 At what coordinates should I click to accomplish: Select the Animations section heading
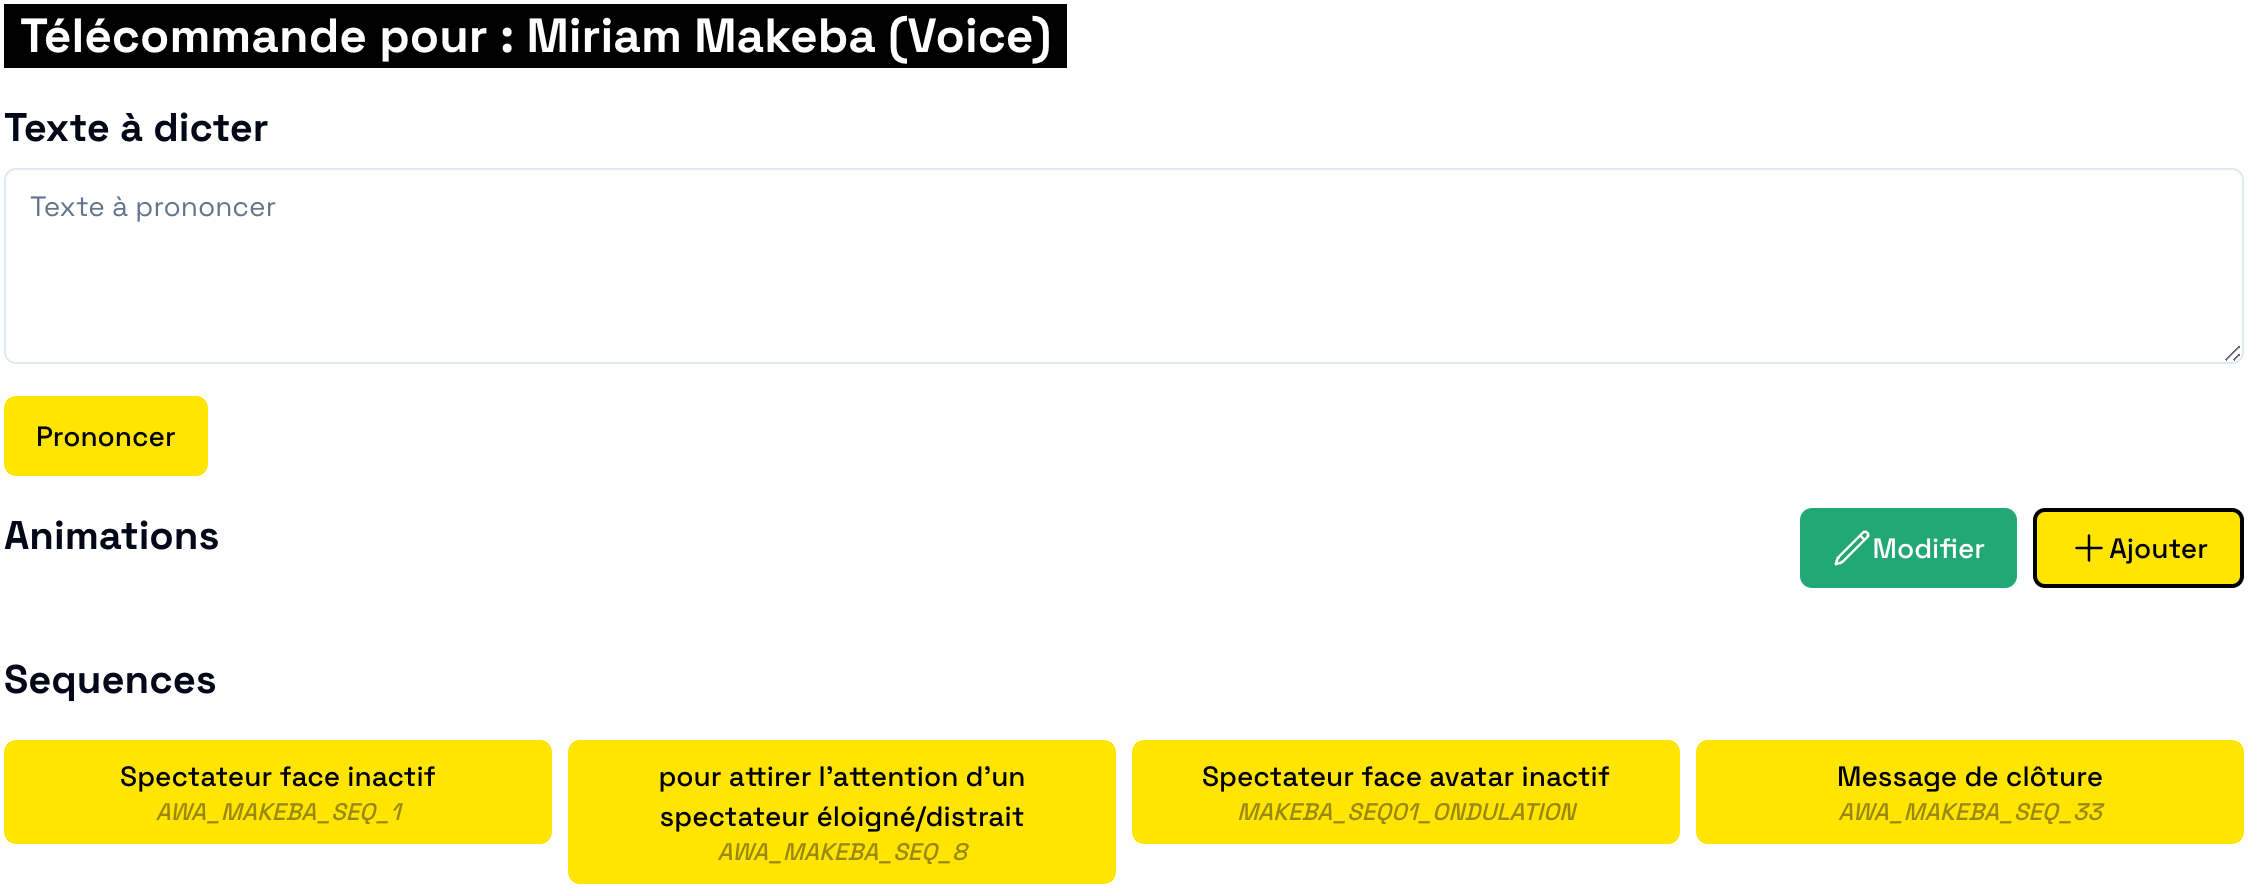[111, 536]
